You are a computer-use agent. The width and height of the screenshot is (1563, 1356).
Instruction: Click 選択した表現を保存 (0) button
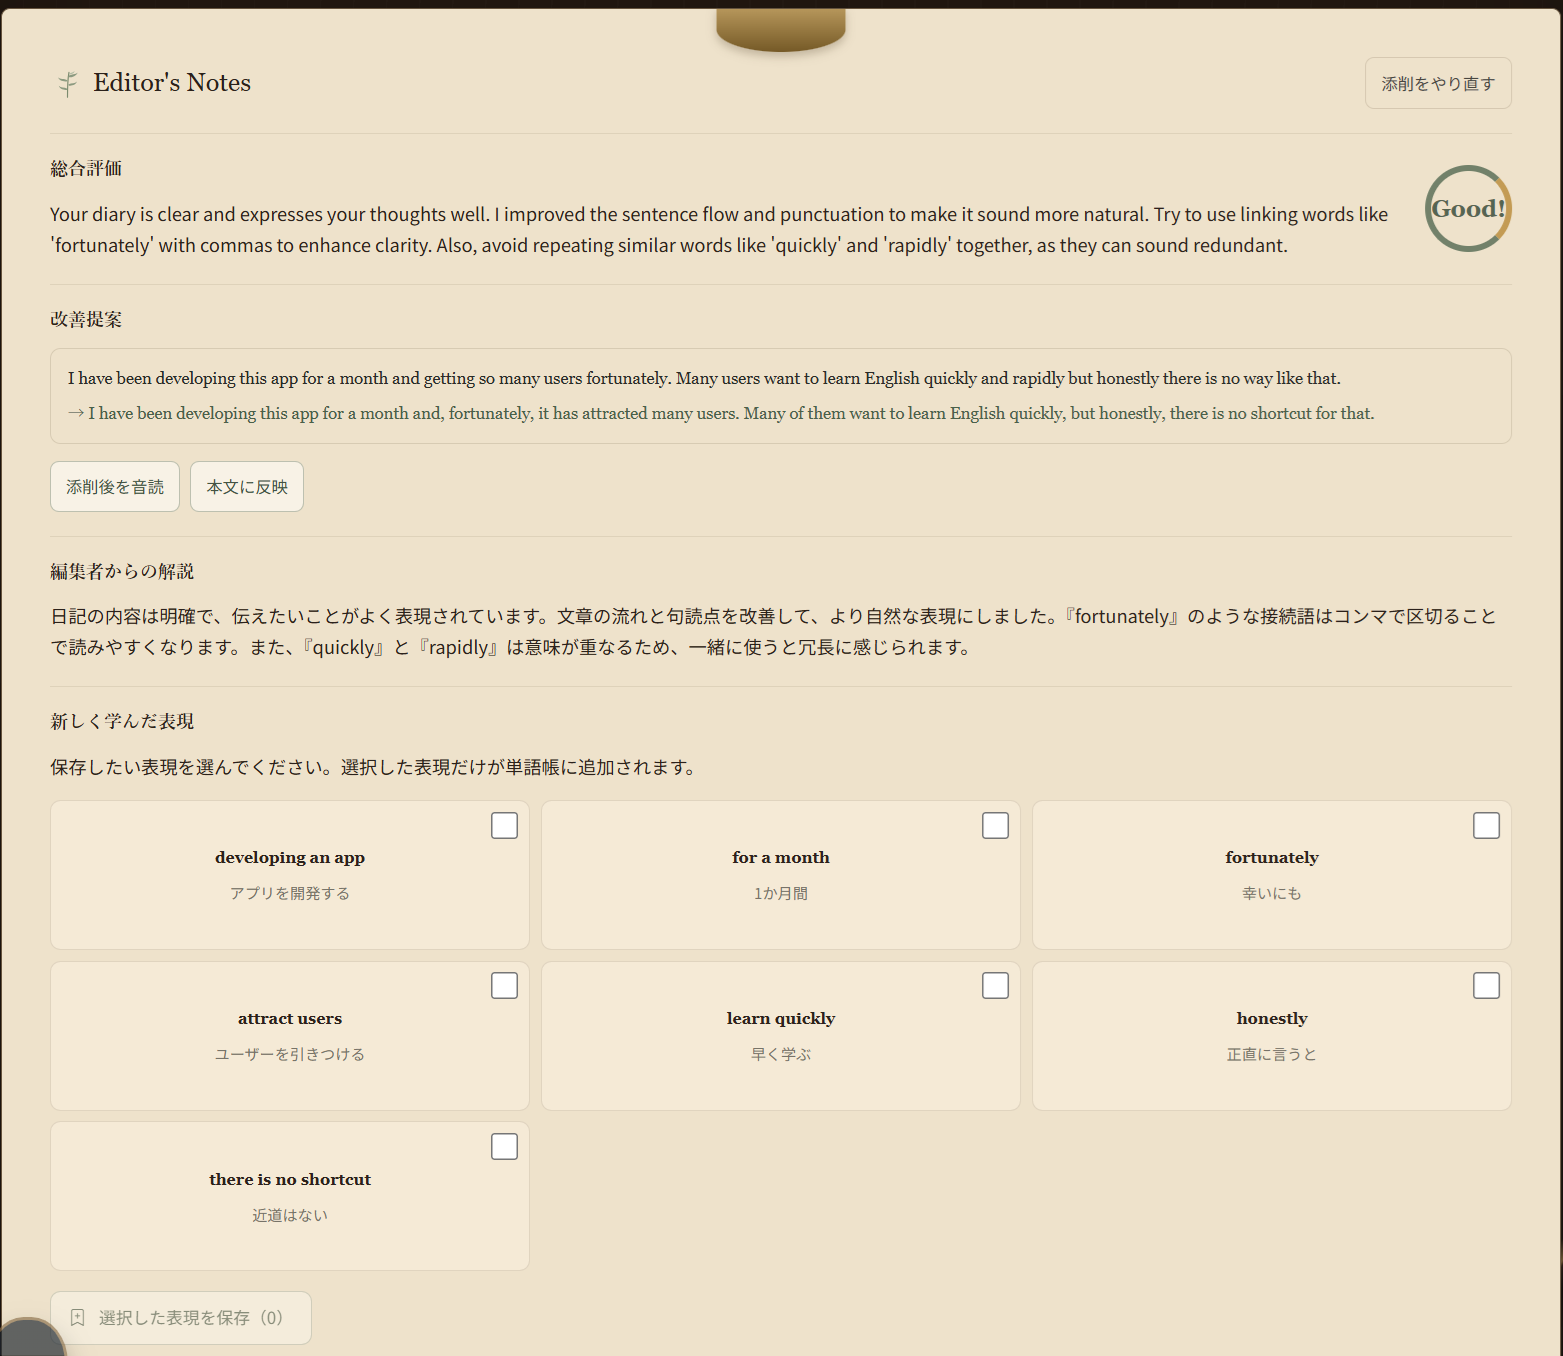tap(181, 1318)
